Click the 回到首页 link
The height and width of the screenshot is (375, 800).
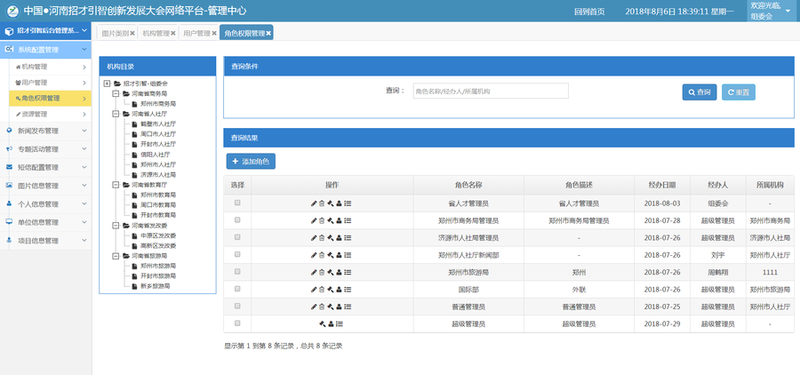tap(589, 11)
